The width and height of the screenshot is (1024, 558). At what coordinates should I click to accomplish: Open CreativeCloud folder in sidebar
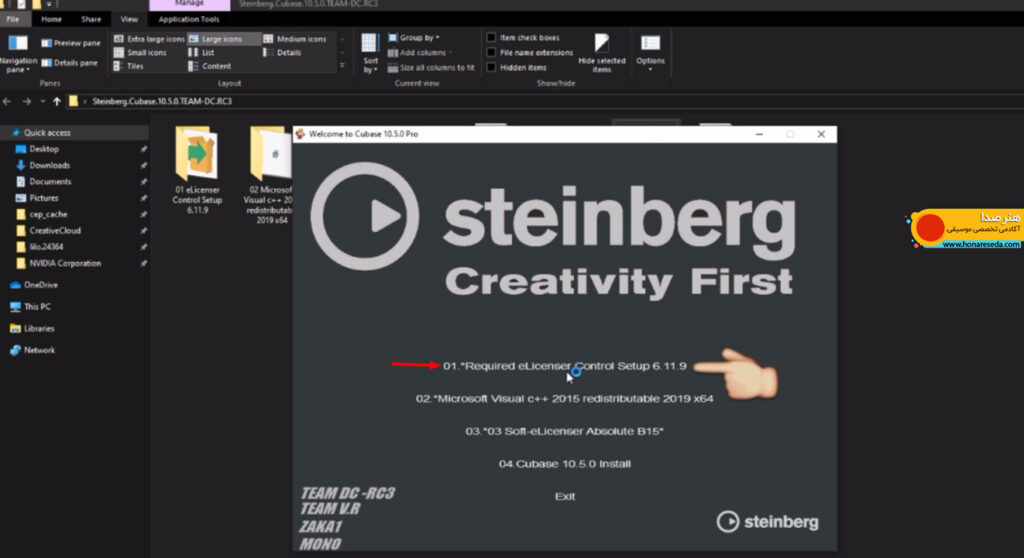(55, 231)
